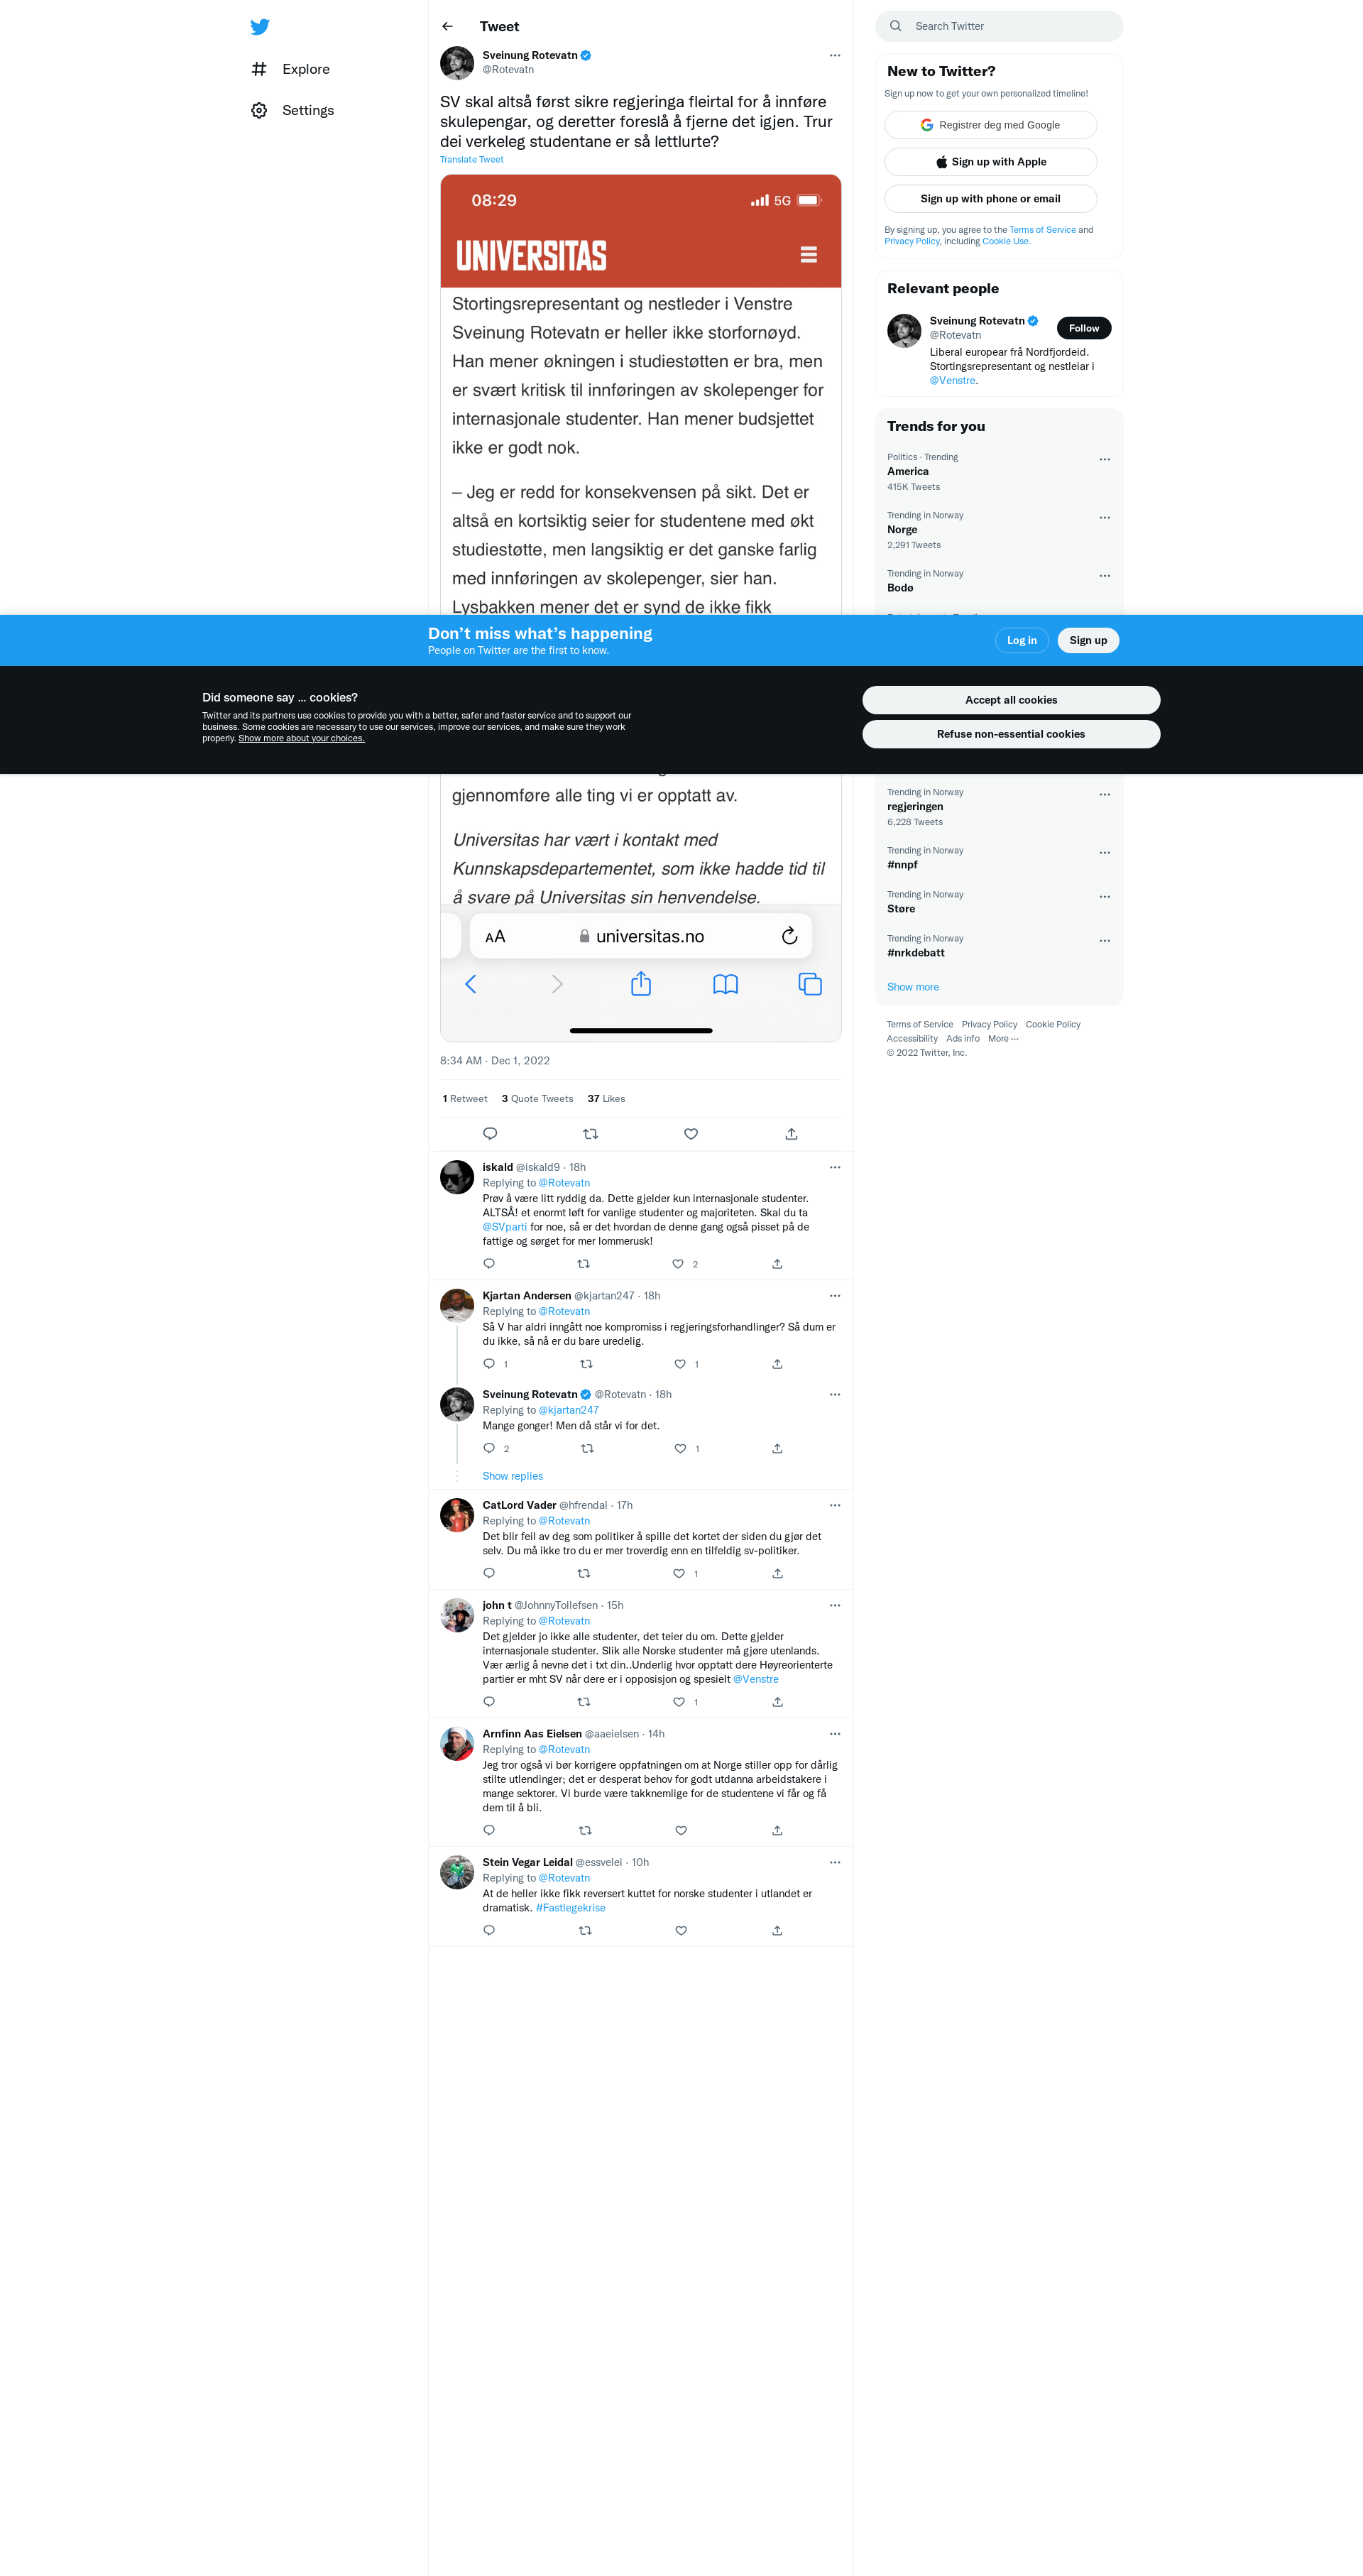The height and width of the screenshot is (2576, 1363).
Task: Open more options on Stein Vegar Leidal's reply
Action: (835, 1863)
